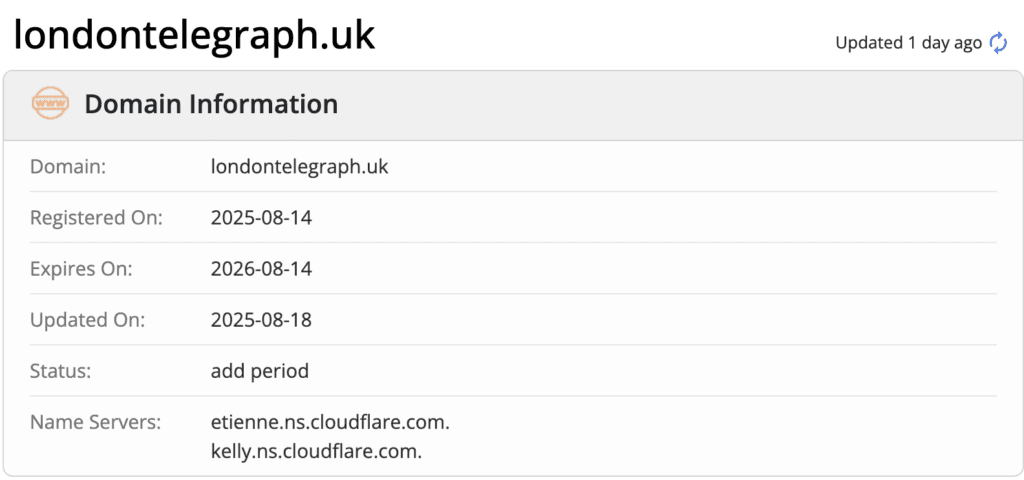The image size is (1024, 480).
Task: Select the londontelegraph.uk domain value
Action: tap(299, 167)
